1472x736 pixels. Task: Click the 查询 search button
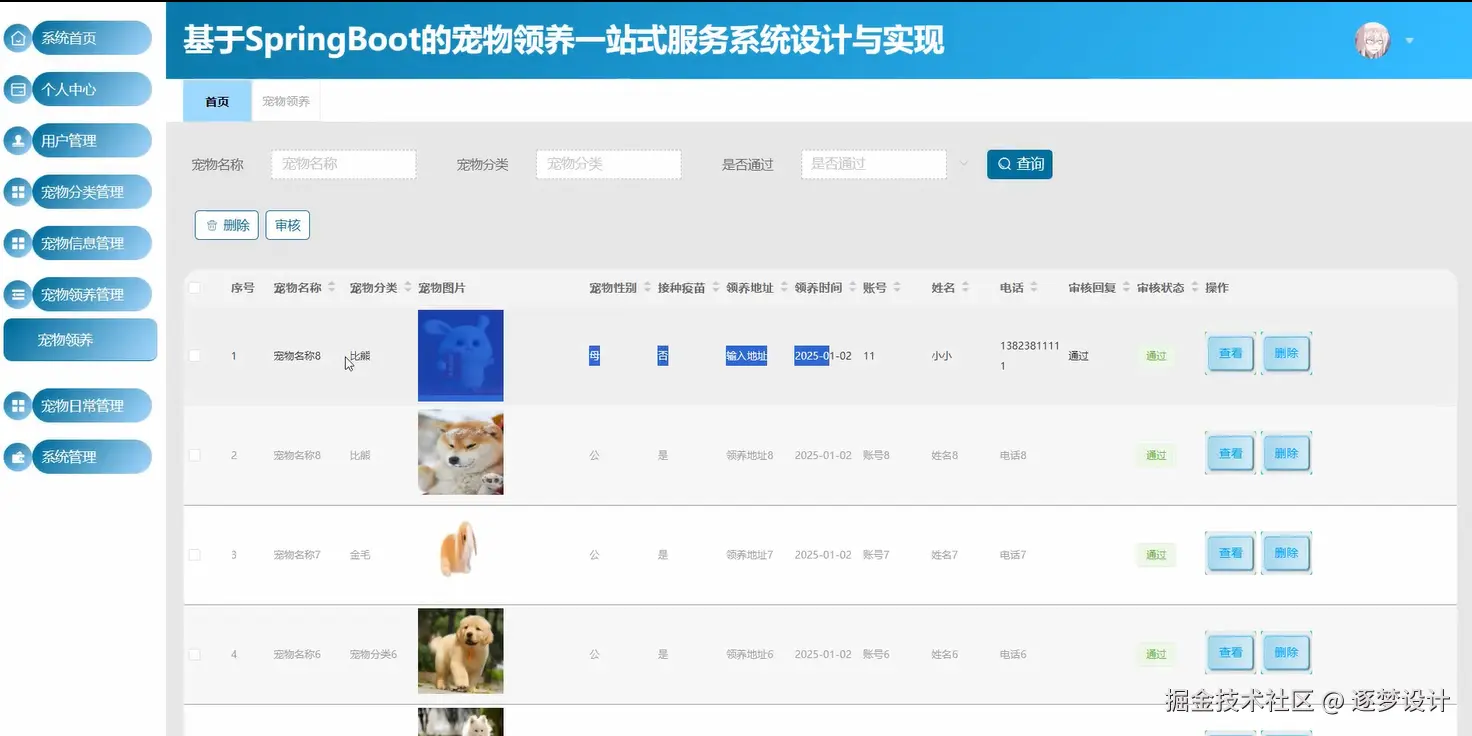[x=1019, y=165]
